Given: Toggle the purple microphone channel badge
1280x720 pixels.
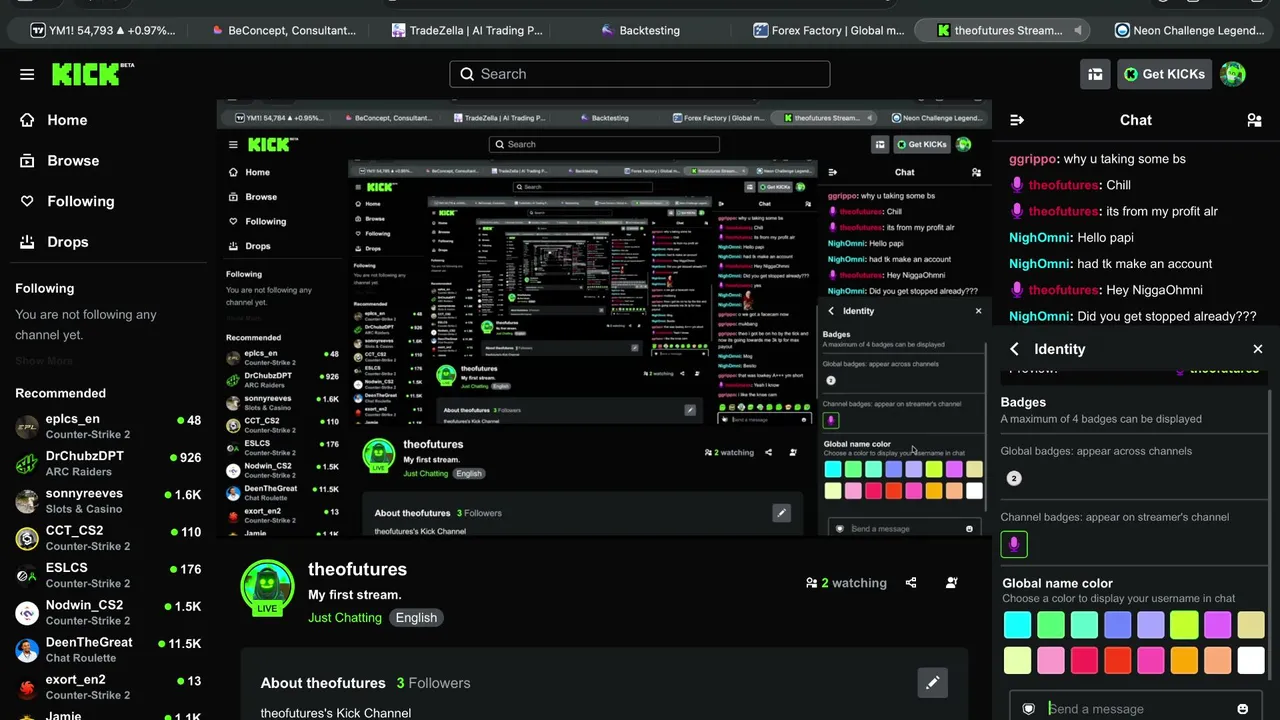Looking at the screenshot, I should coord(1014,544).
